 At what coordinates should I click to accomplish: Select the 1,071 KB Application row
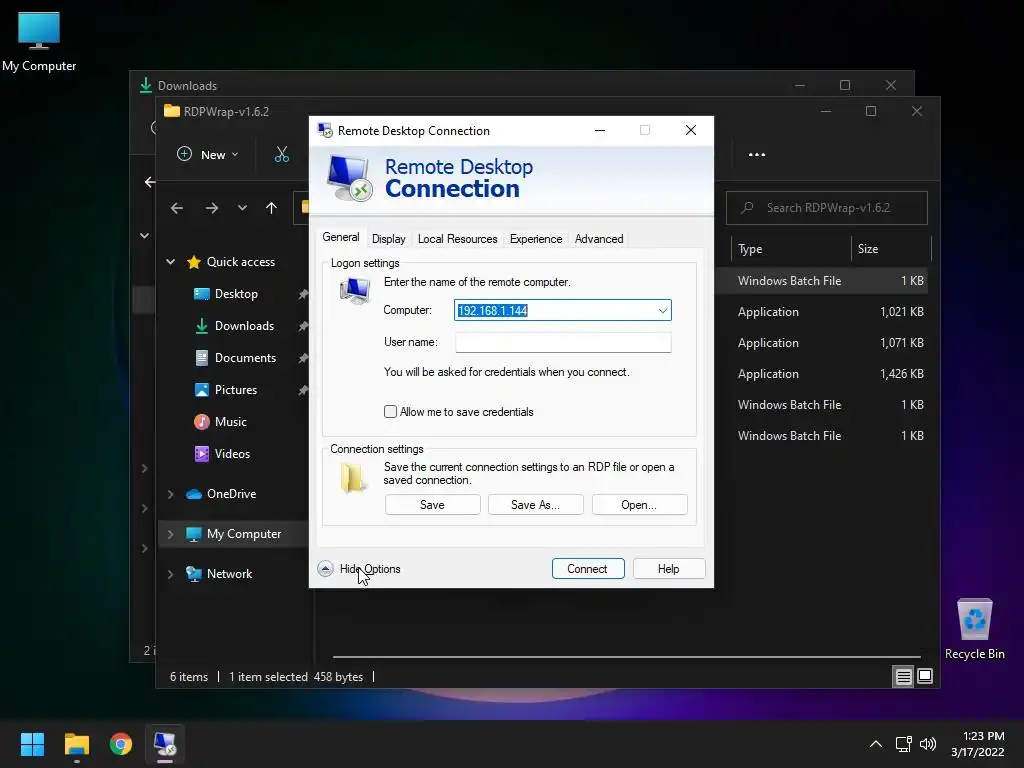click(x=822, y=343)
